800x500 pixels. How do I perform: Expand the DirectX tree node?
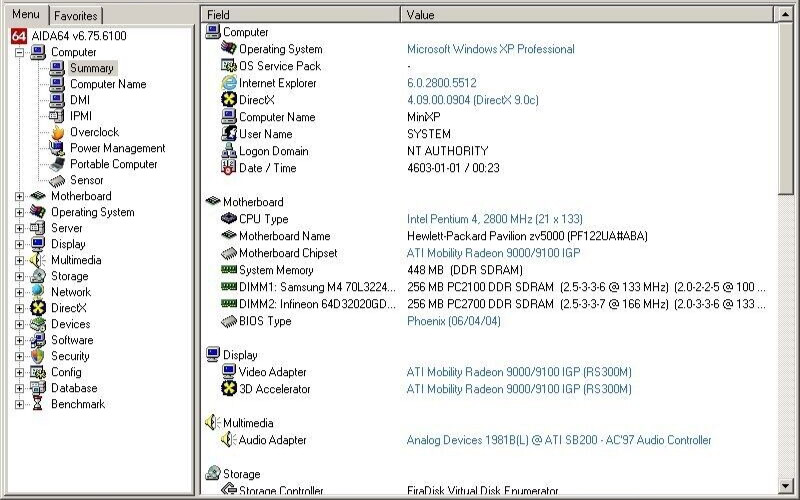19,308
